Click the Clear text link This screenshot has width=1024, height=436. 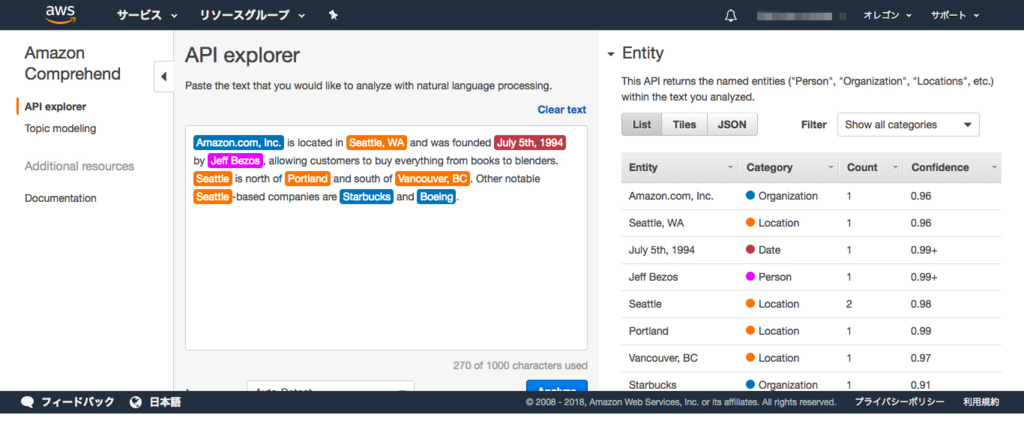562,110
